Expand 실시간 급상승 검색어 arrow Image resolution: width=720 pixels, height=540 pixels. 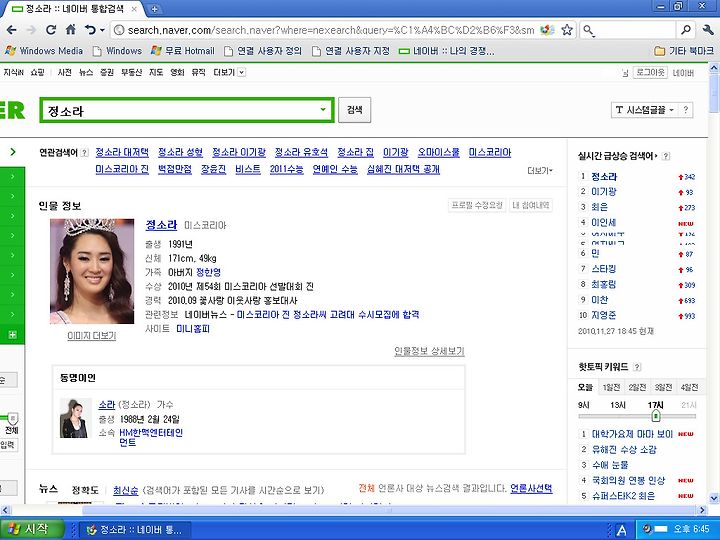pos(656,156)
